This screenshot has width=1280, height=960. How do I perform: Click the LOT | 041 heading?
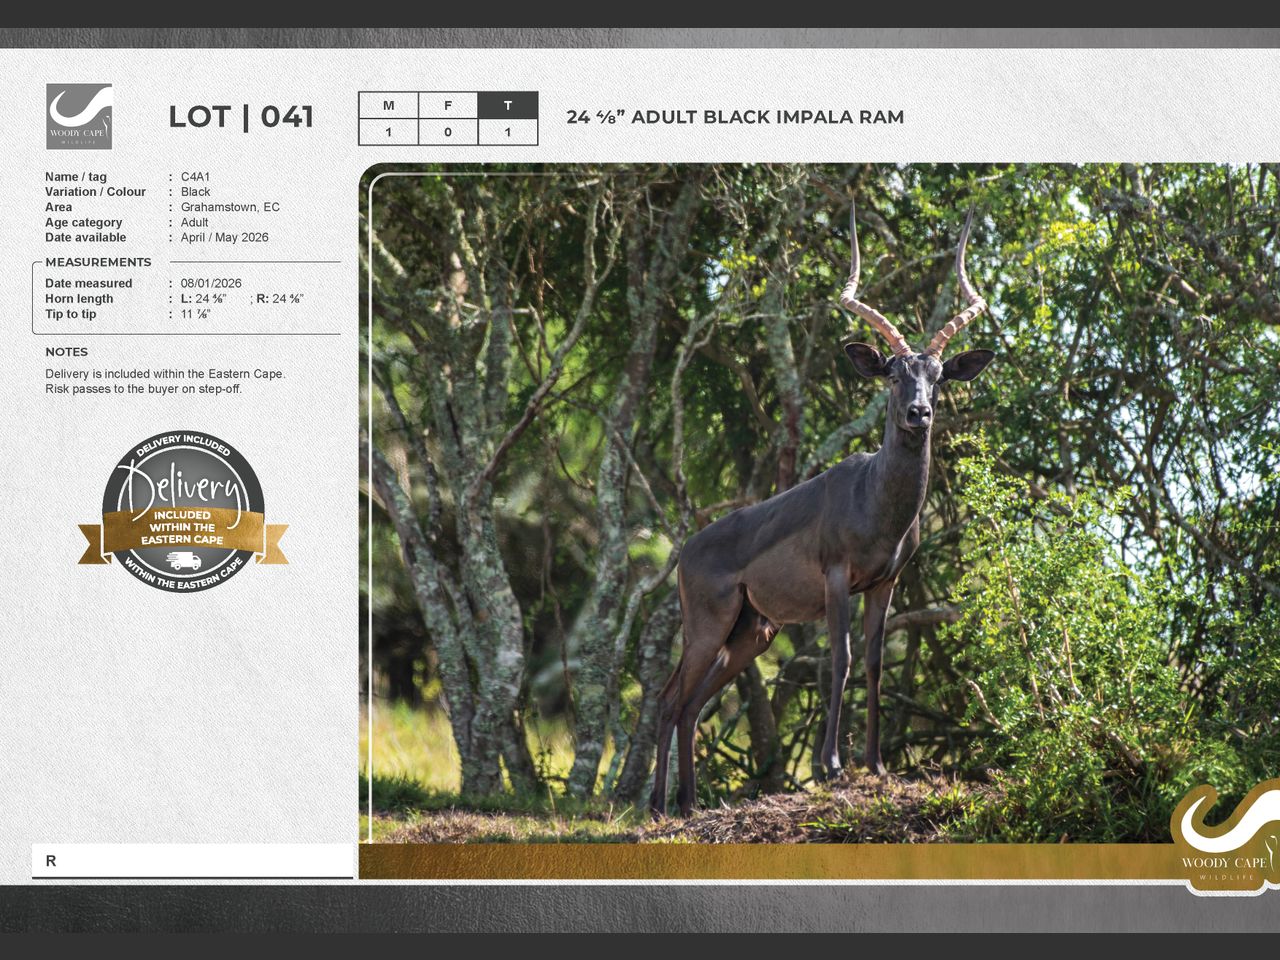pyautogui.click(x=241, y=117)
